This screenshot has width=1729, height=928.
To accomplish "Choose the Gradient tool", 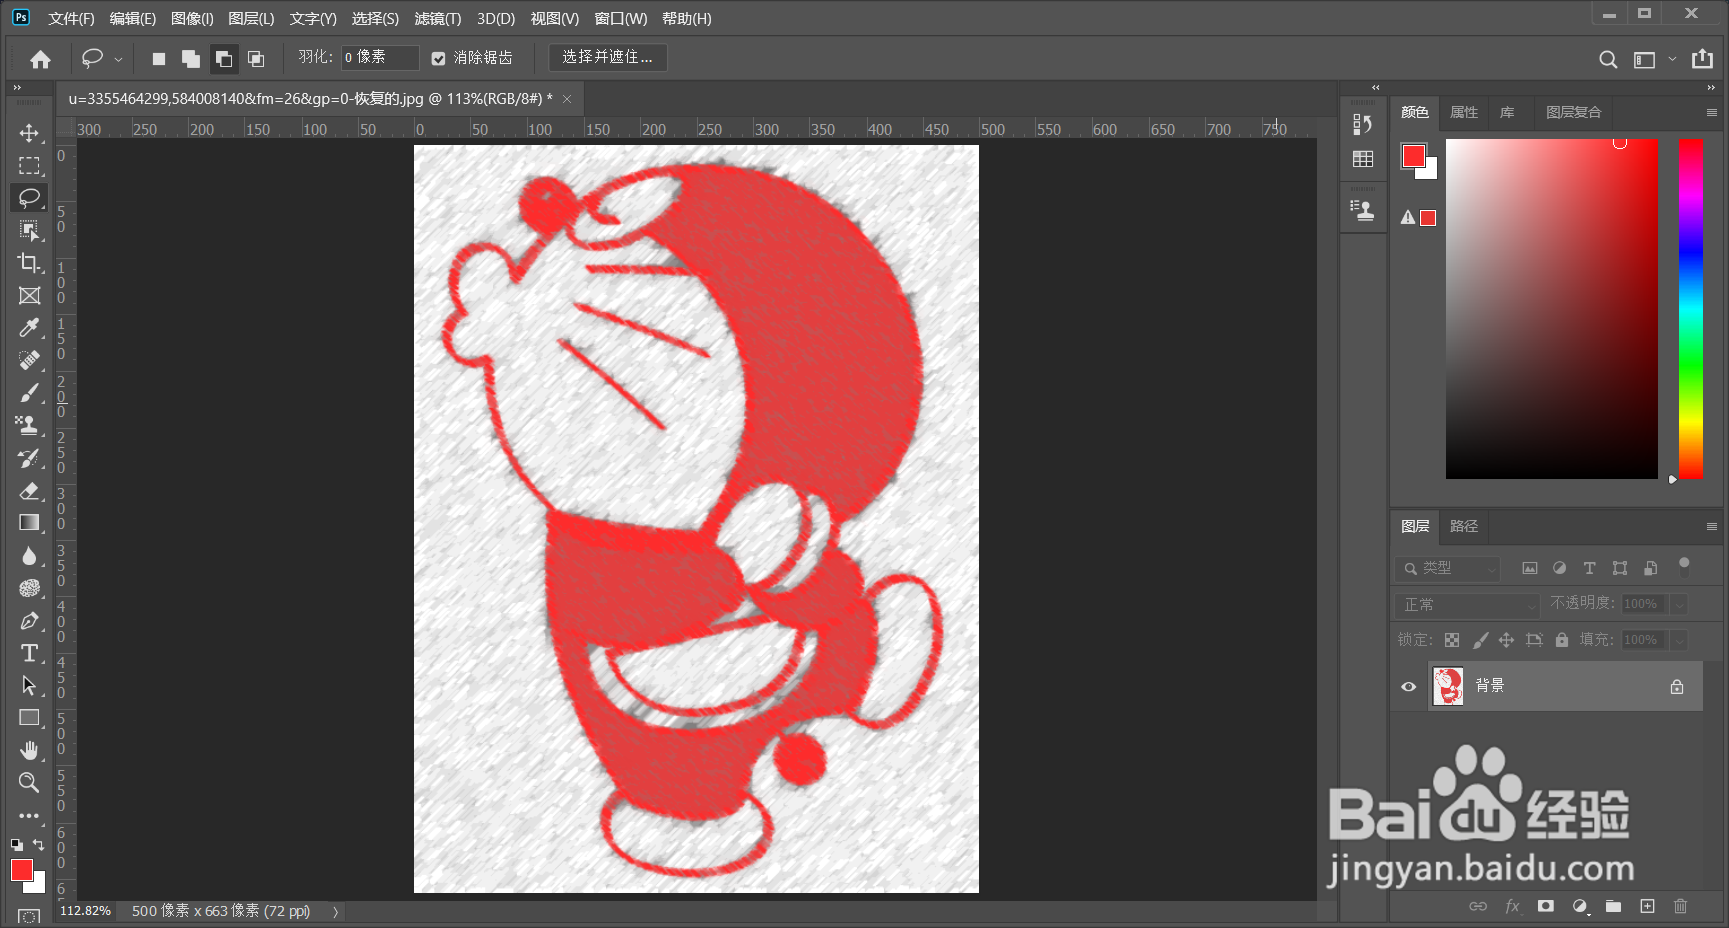I will tap(30, 522).
